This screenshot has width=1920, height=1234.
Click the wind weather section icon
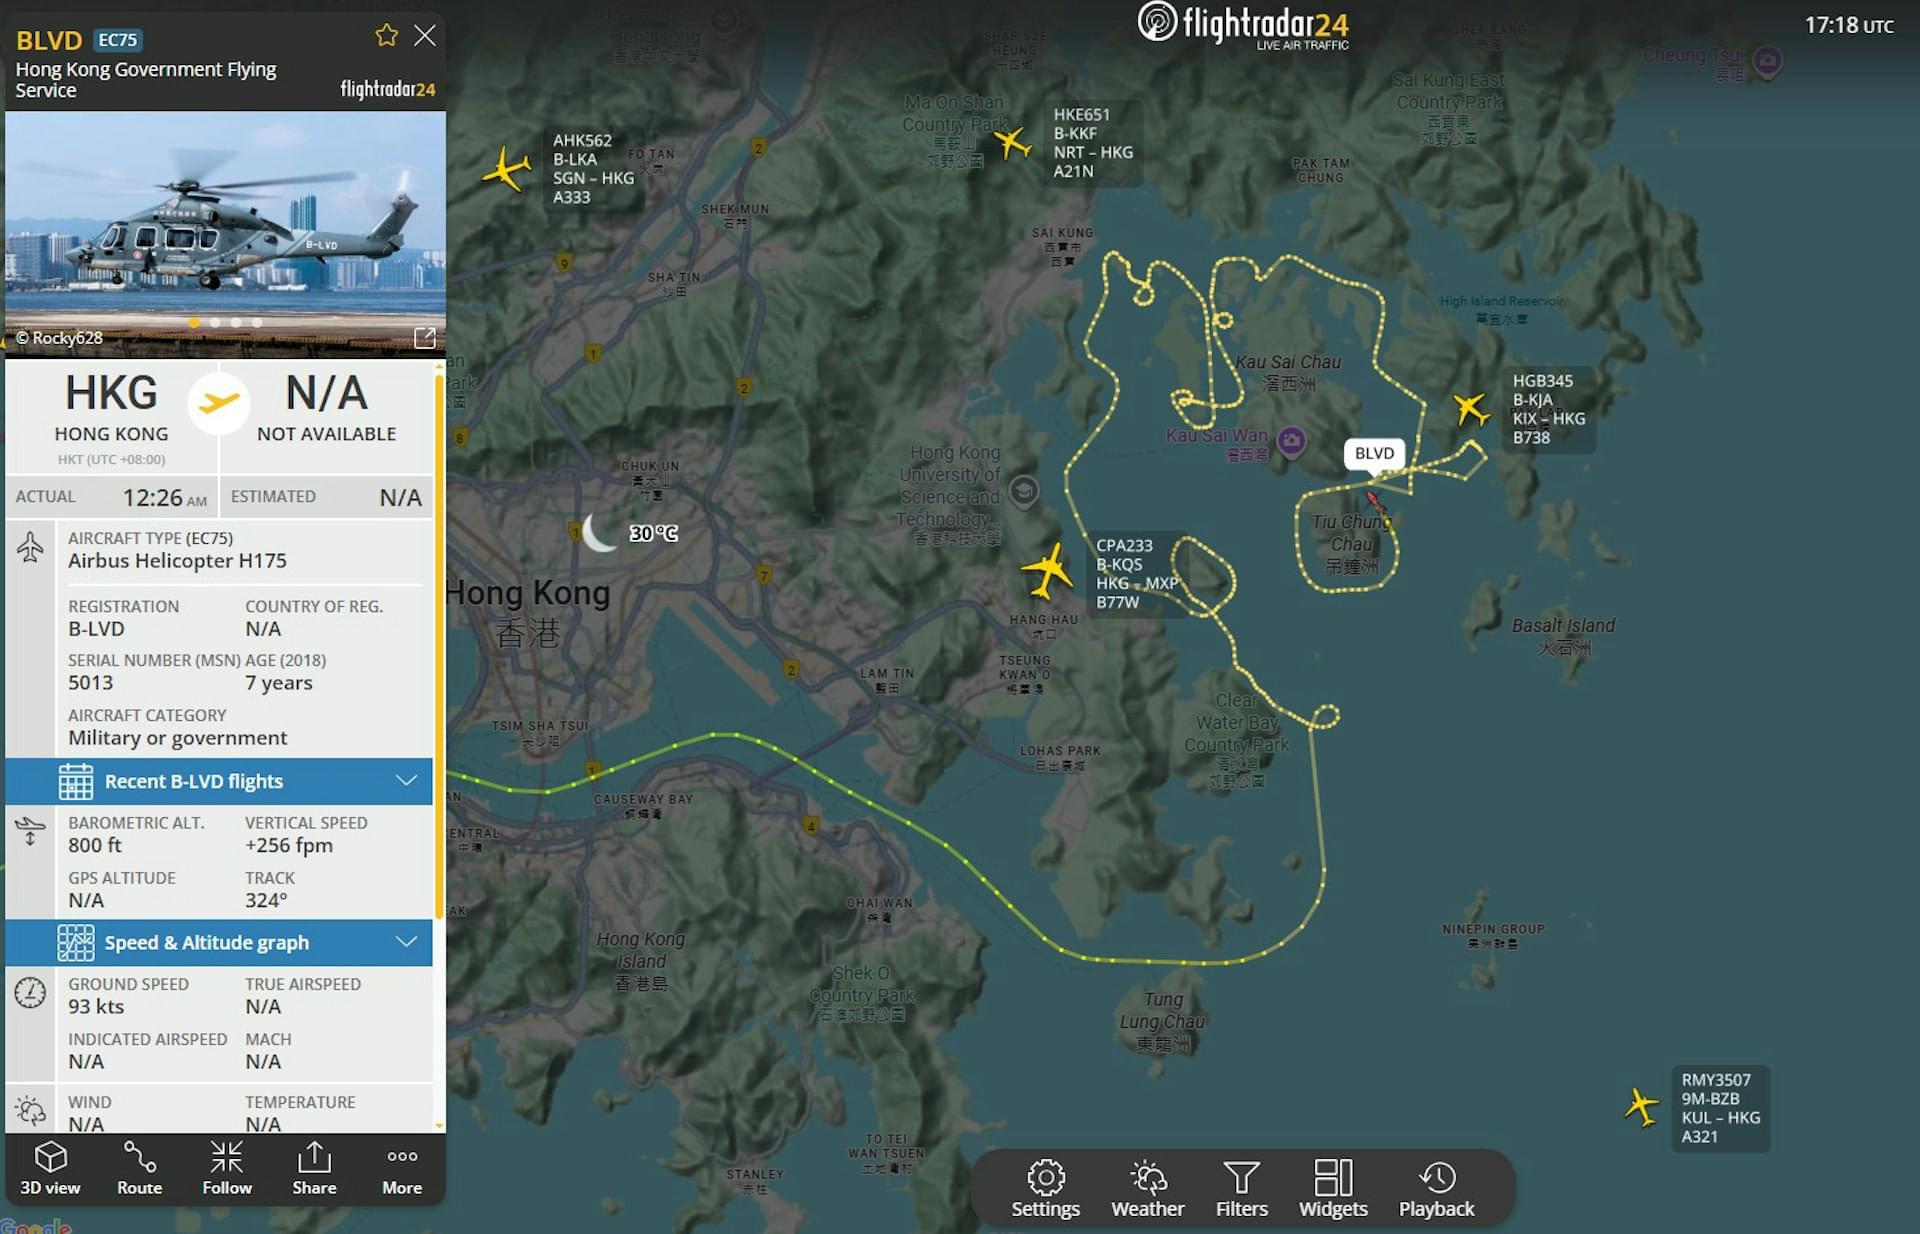coord(30,1110)
